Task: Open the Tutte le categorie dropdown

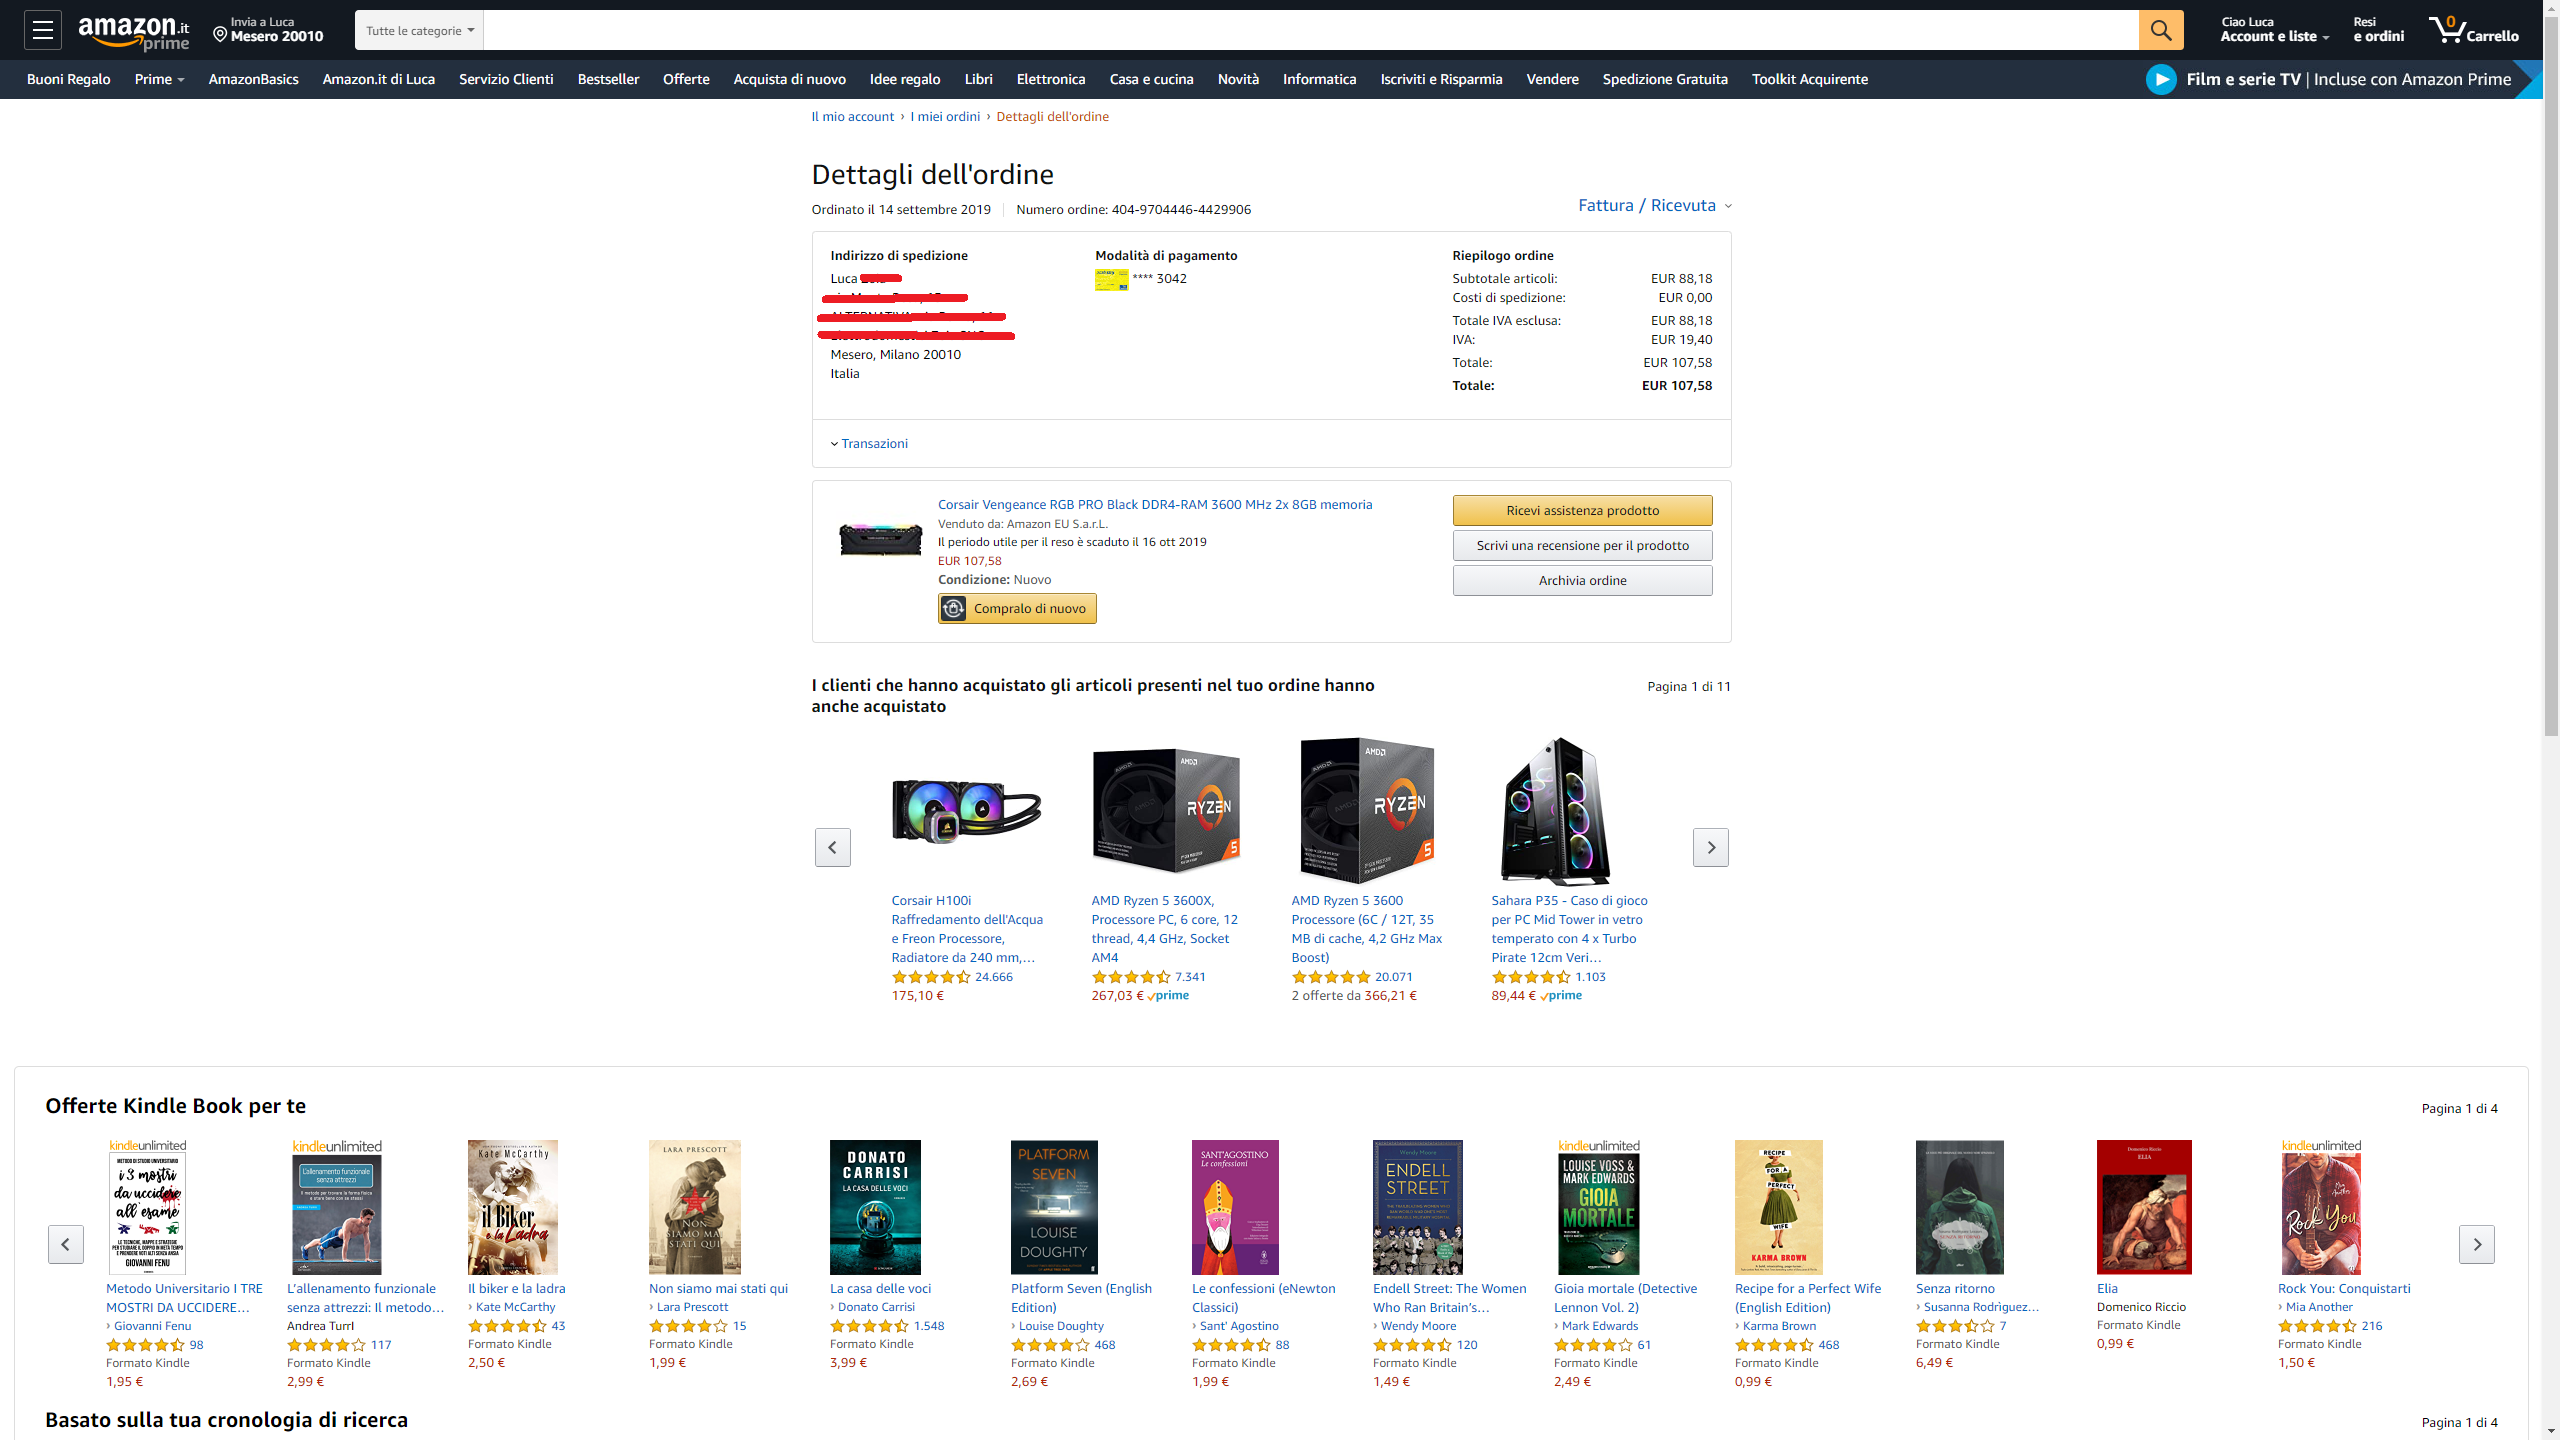Action: (x=419, y=30)
